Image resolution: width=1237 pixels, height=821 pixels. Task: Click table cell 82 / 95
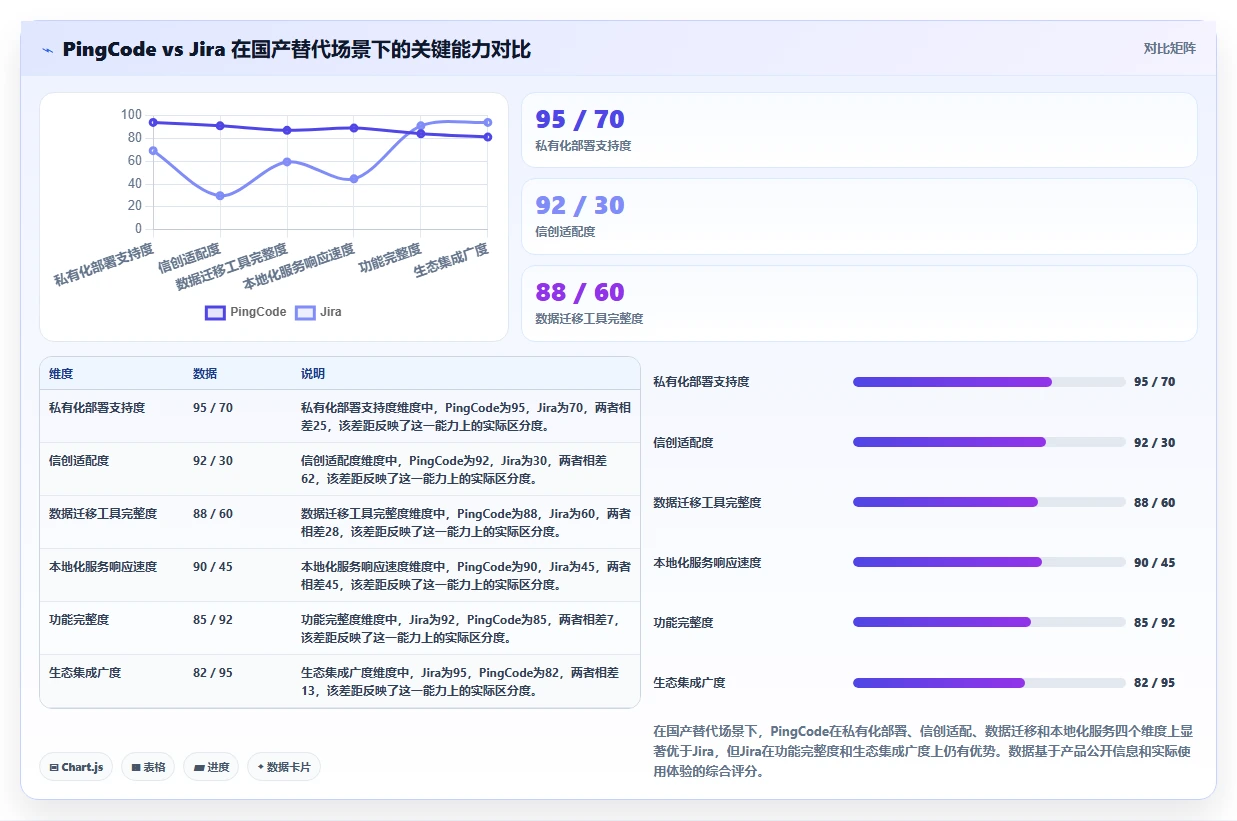(213, 673)
